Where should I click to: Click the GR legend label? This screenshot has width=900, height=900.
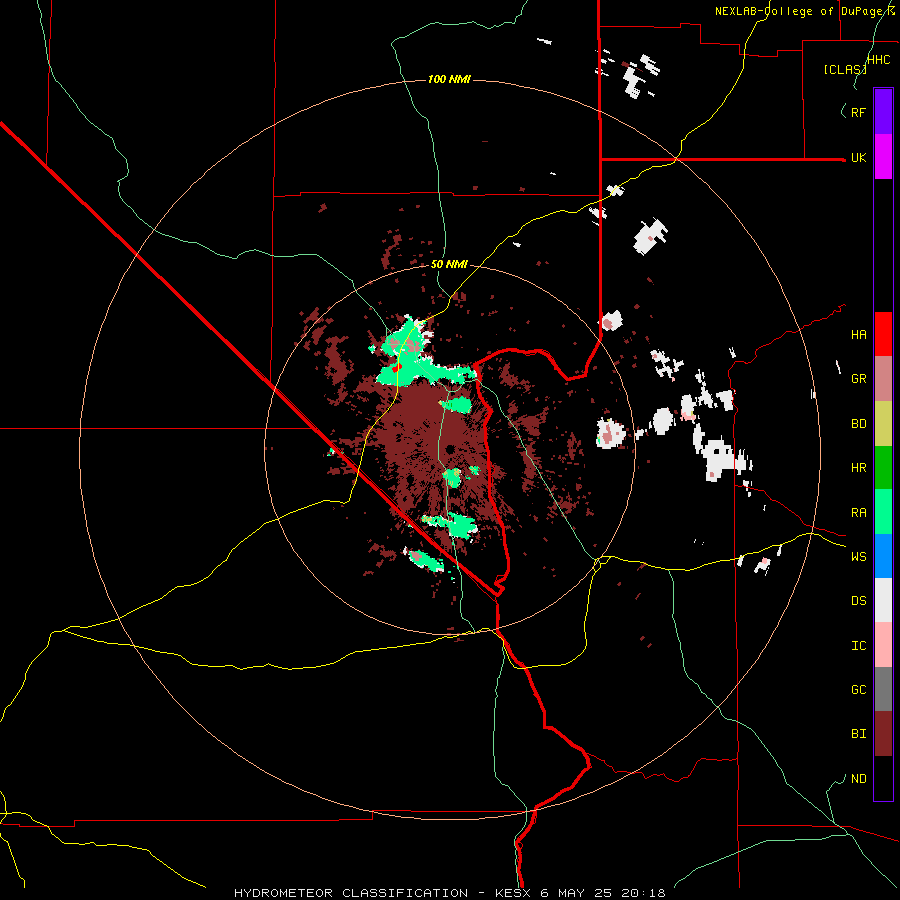[858, 379]
